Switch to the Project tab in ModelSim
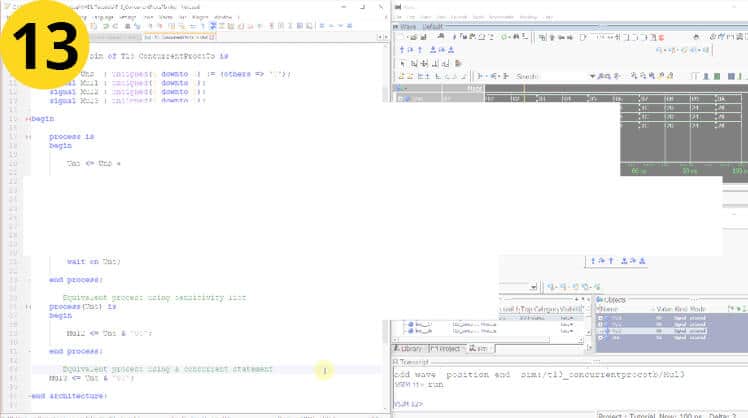 [x=445, y=349]
